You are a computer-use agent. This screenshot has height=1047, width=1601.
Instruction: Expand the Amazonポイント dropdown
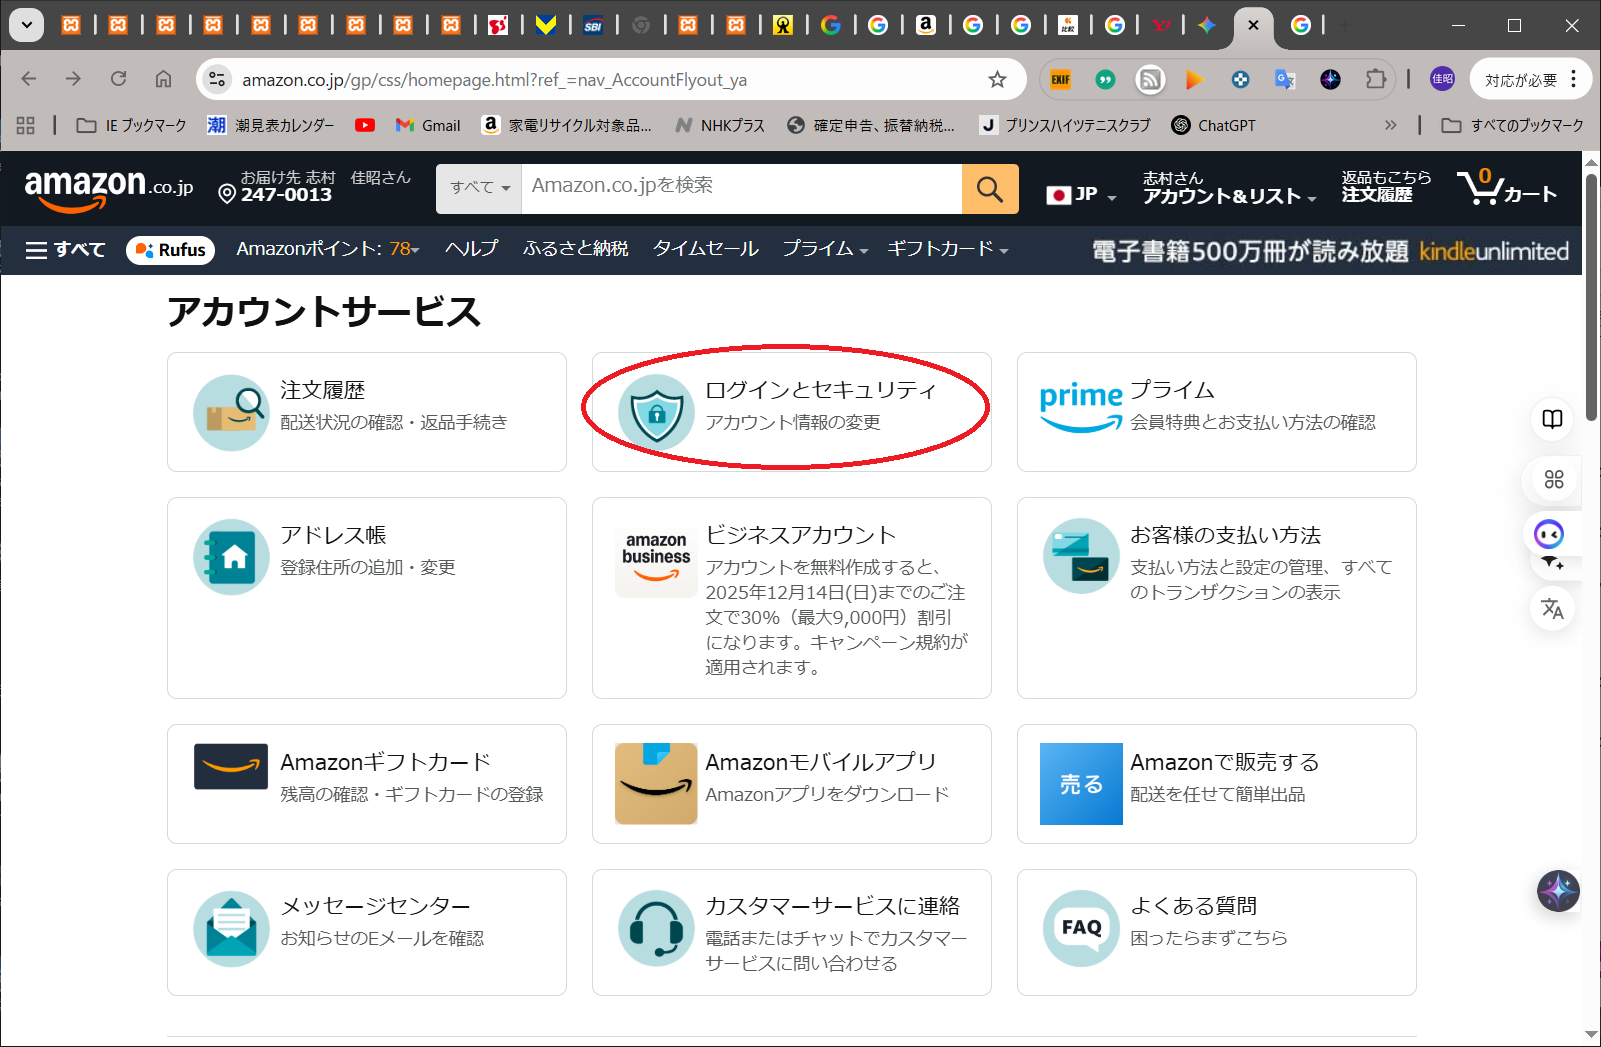(327, 249)
